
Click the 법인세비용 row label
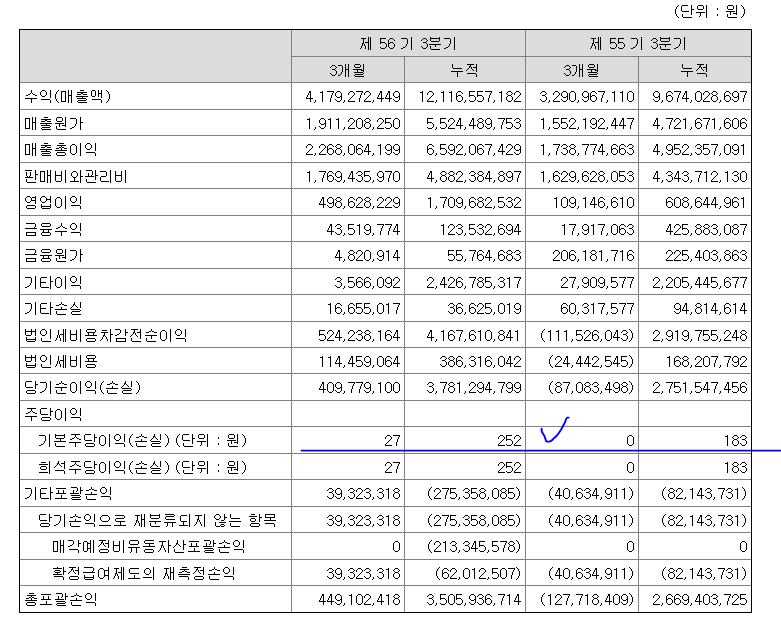[x=61, y=361]
